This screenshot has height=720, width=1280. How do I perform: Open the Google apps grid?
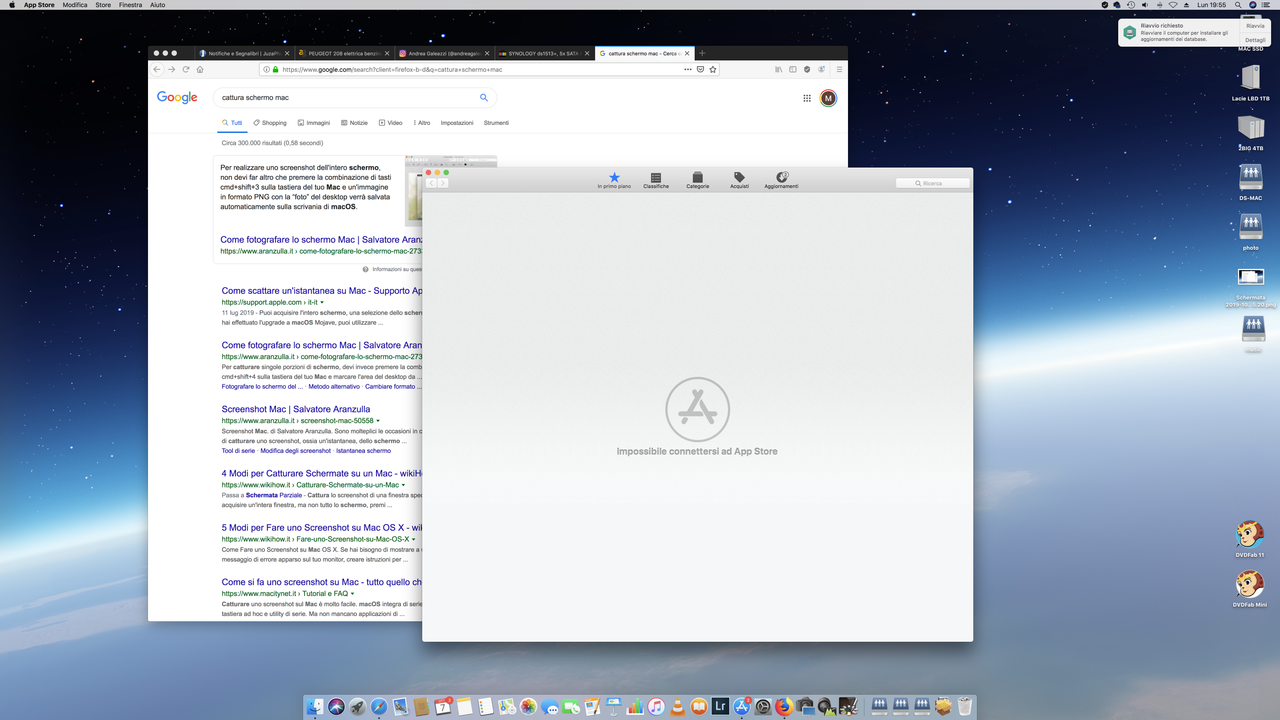(x=807, y=98)
